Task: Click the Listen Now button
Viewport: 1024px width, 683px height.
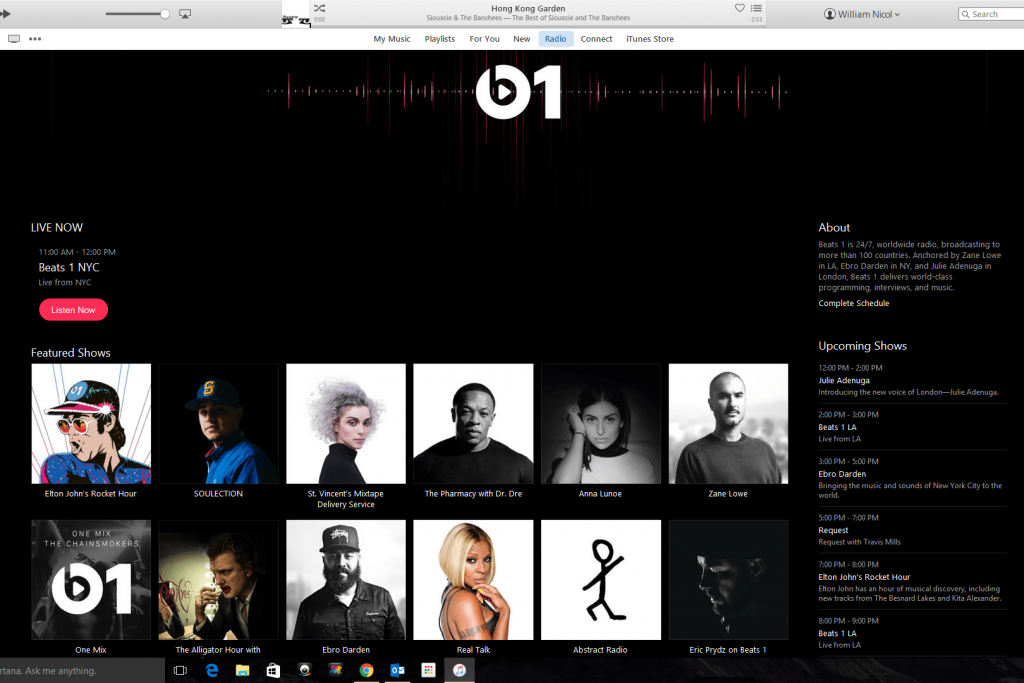Action: 73,310
